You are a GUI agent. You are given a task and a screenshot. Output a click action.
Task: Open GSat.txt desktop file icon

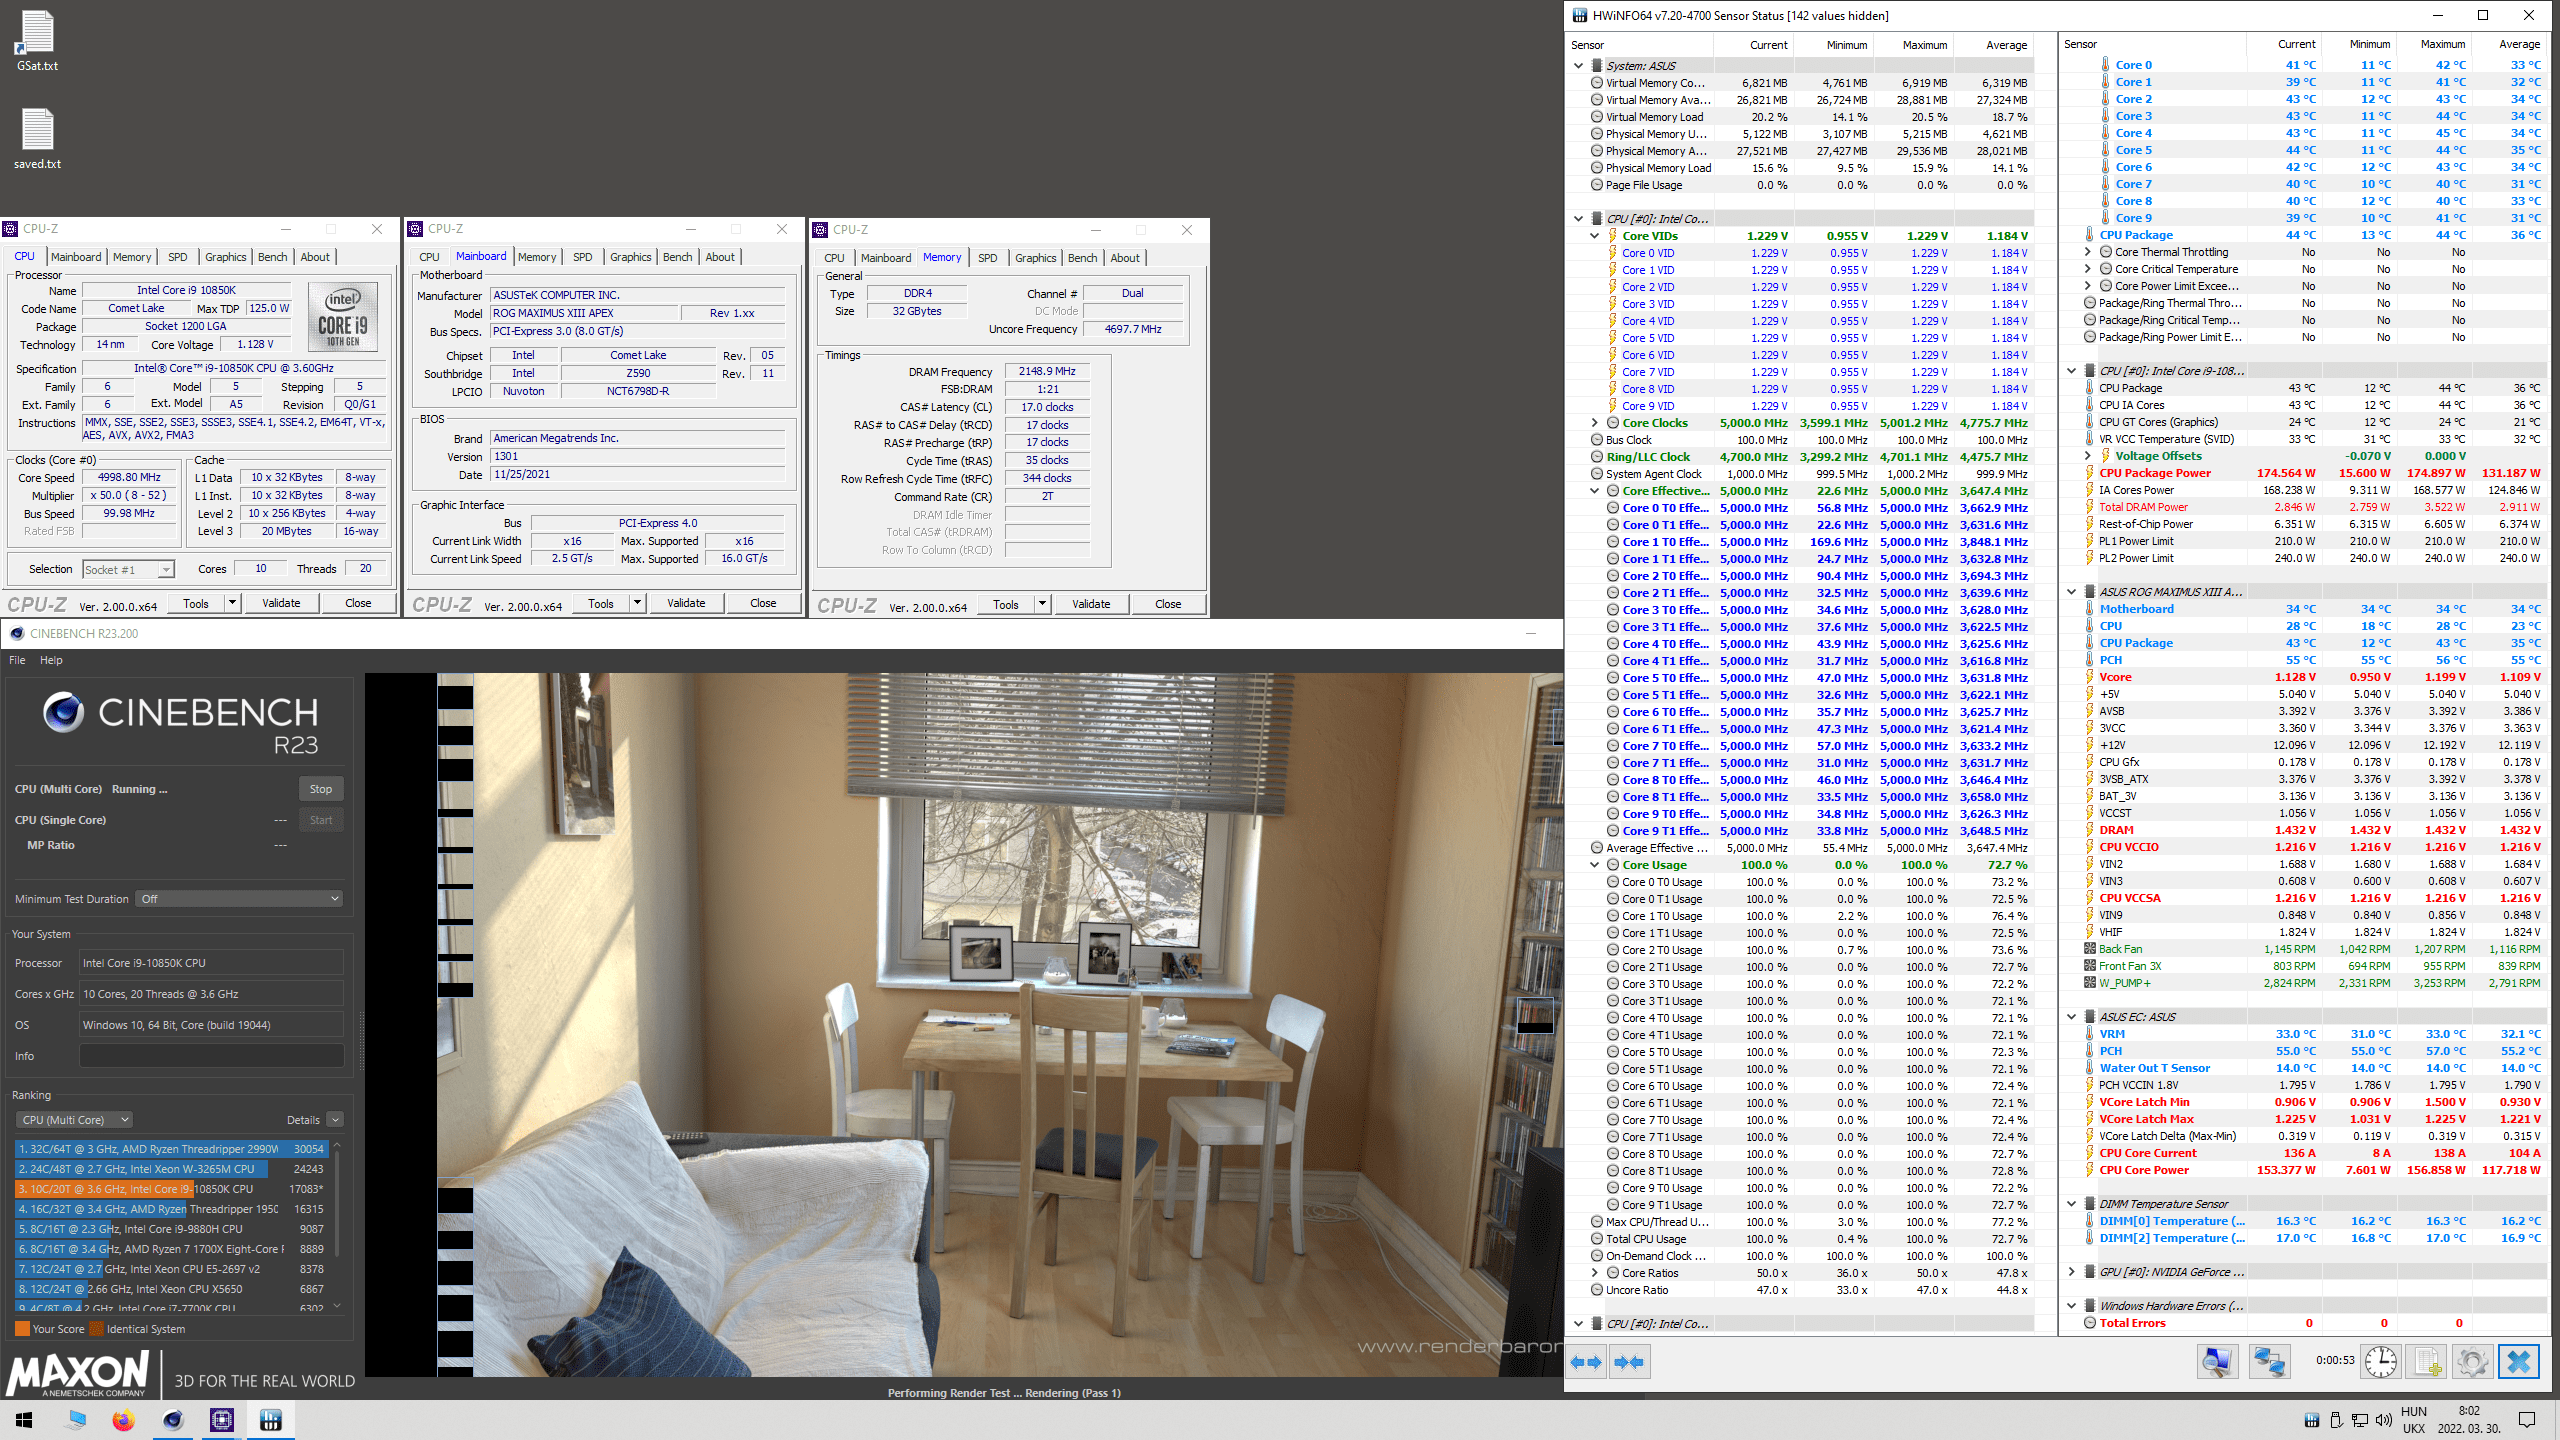pyautogui.click(x=37, y=41)
